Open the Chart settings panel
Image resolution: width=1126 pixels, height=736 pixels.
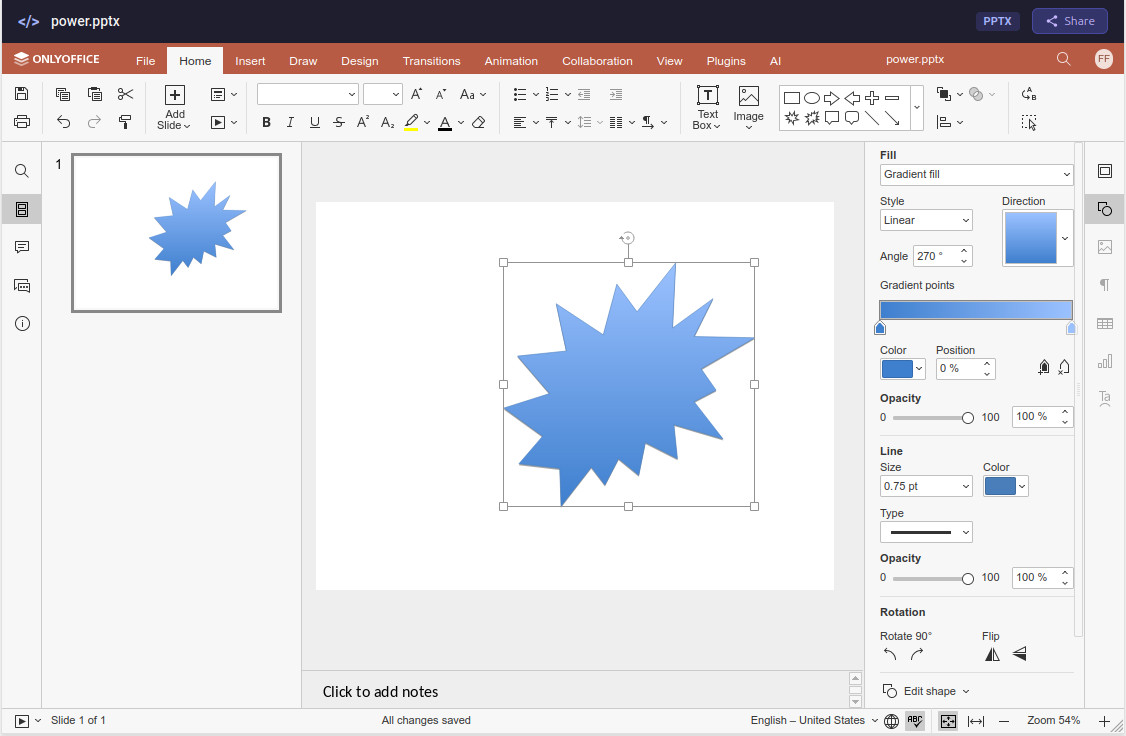1104,361
